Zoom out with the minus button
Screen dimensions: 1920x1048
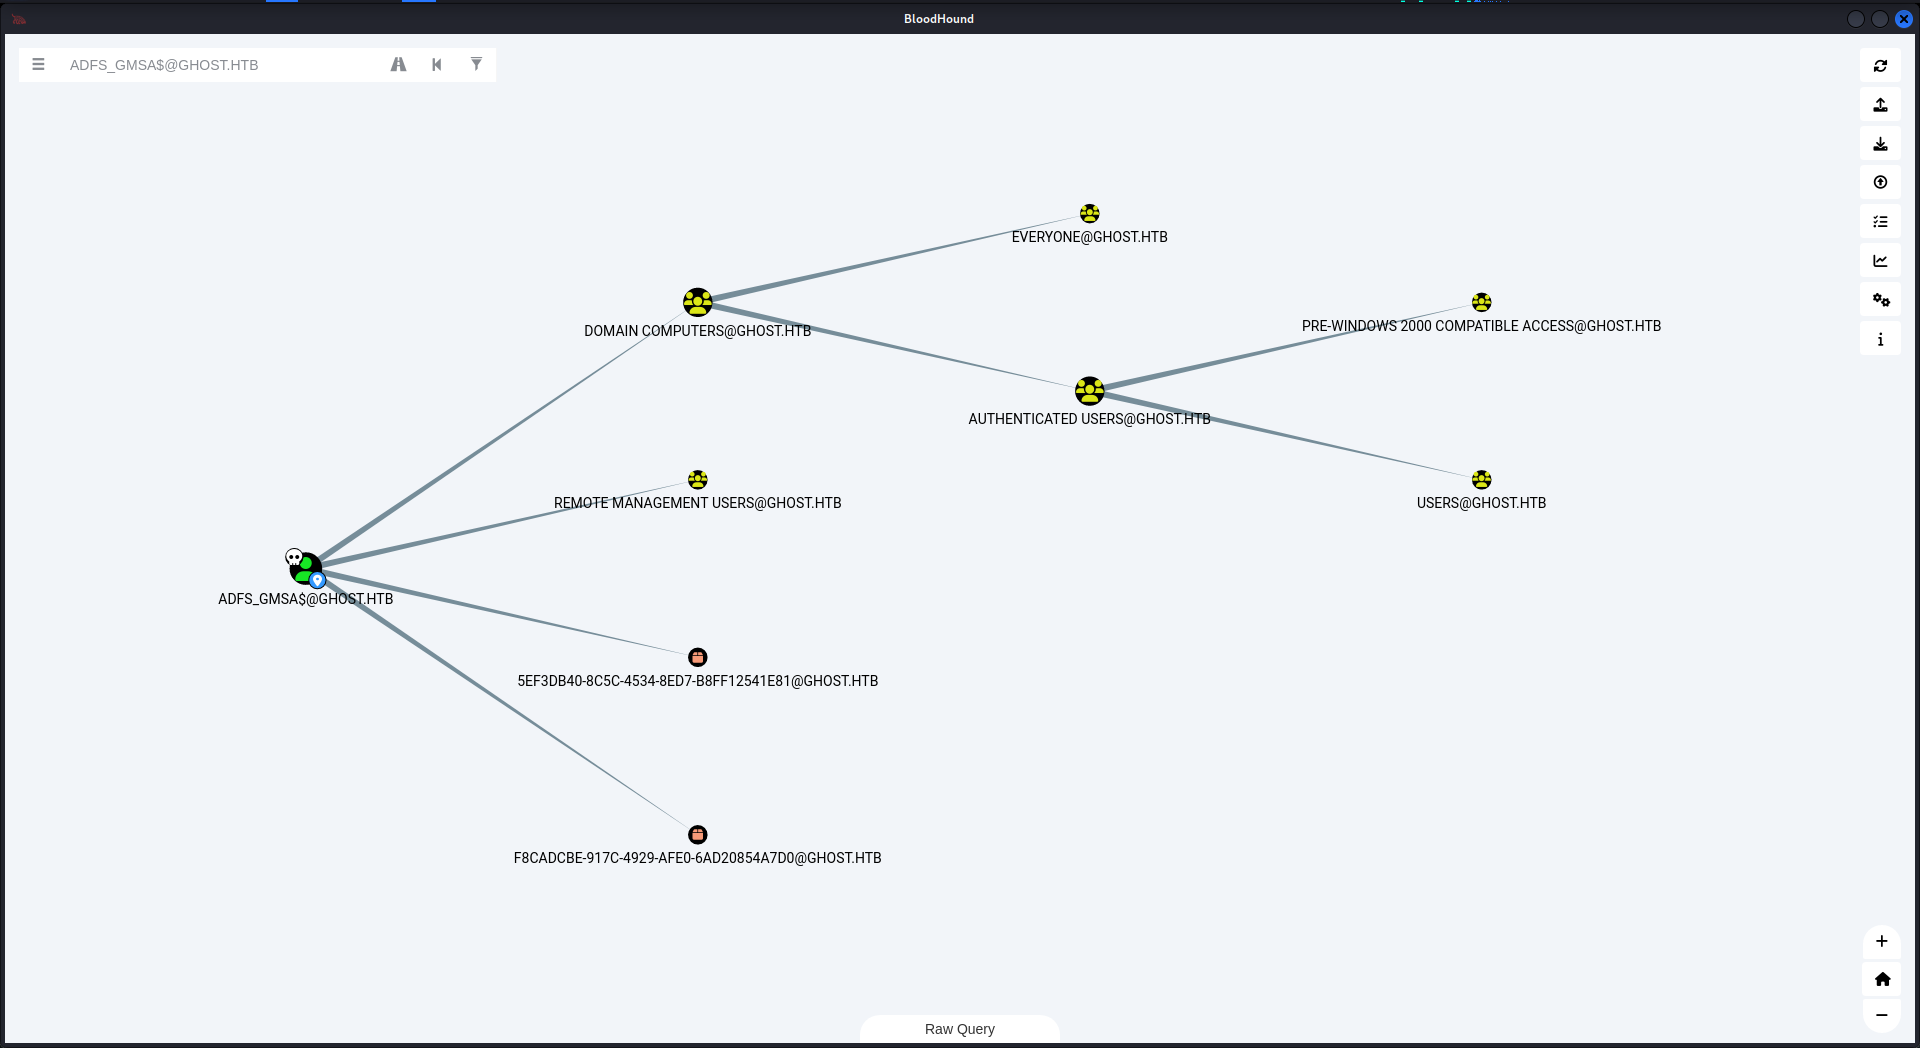click(x=1881, y=1015)
